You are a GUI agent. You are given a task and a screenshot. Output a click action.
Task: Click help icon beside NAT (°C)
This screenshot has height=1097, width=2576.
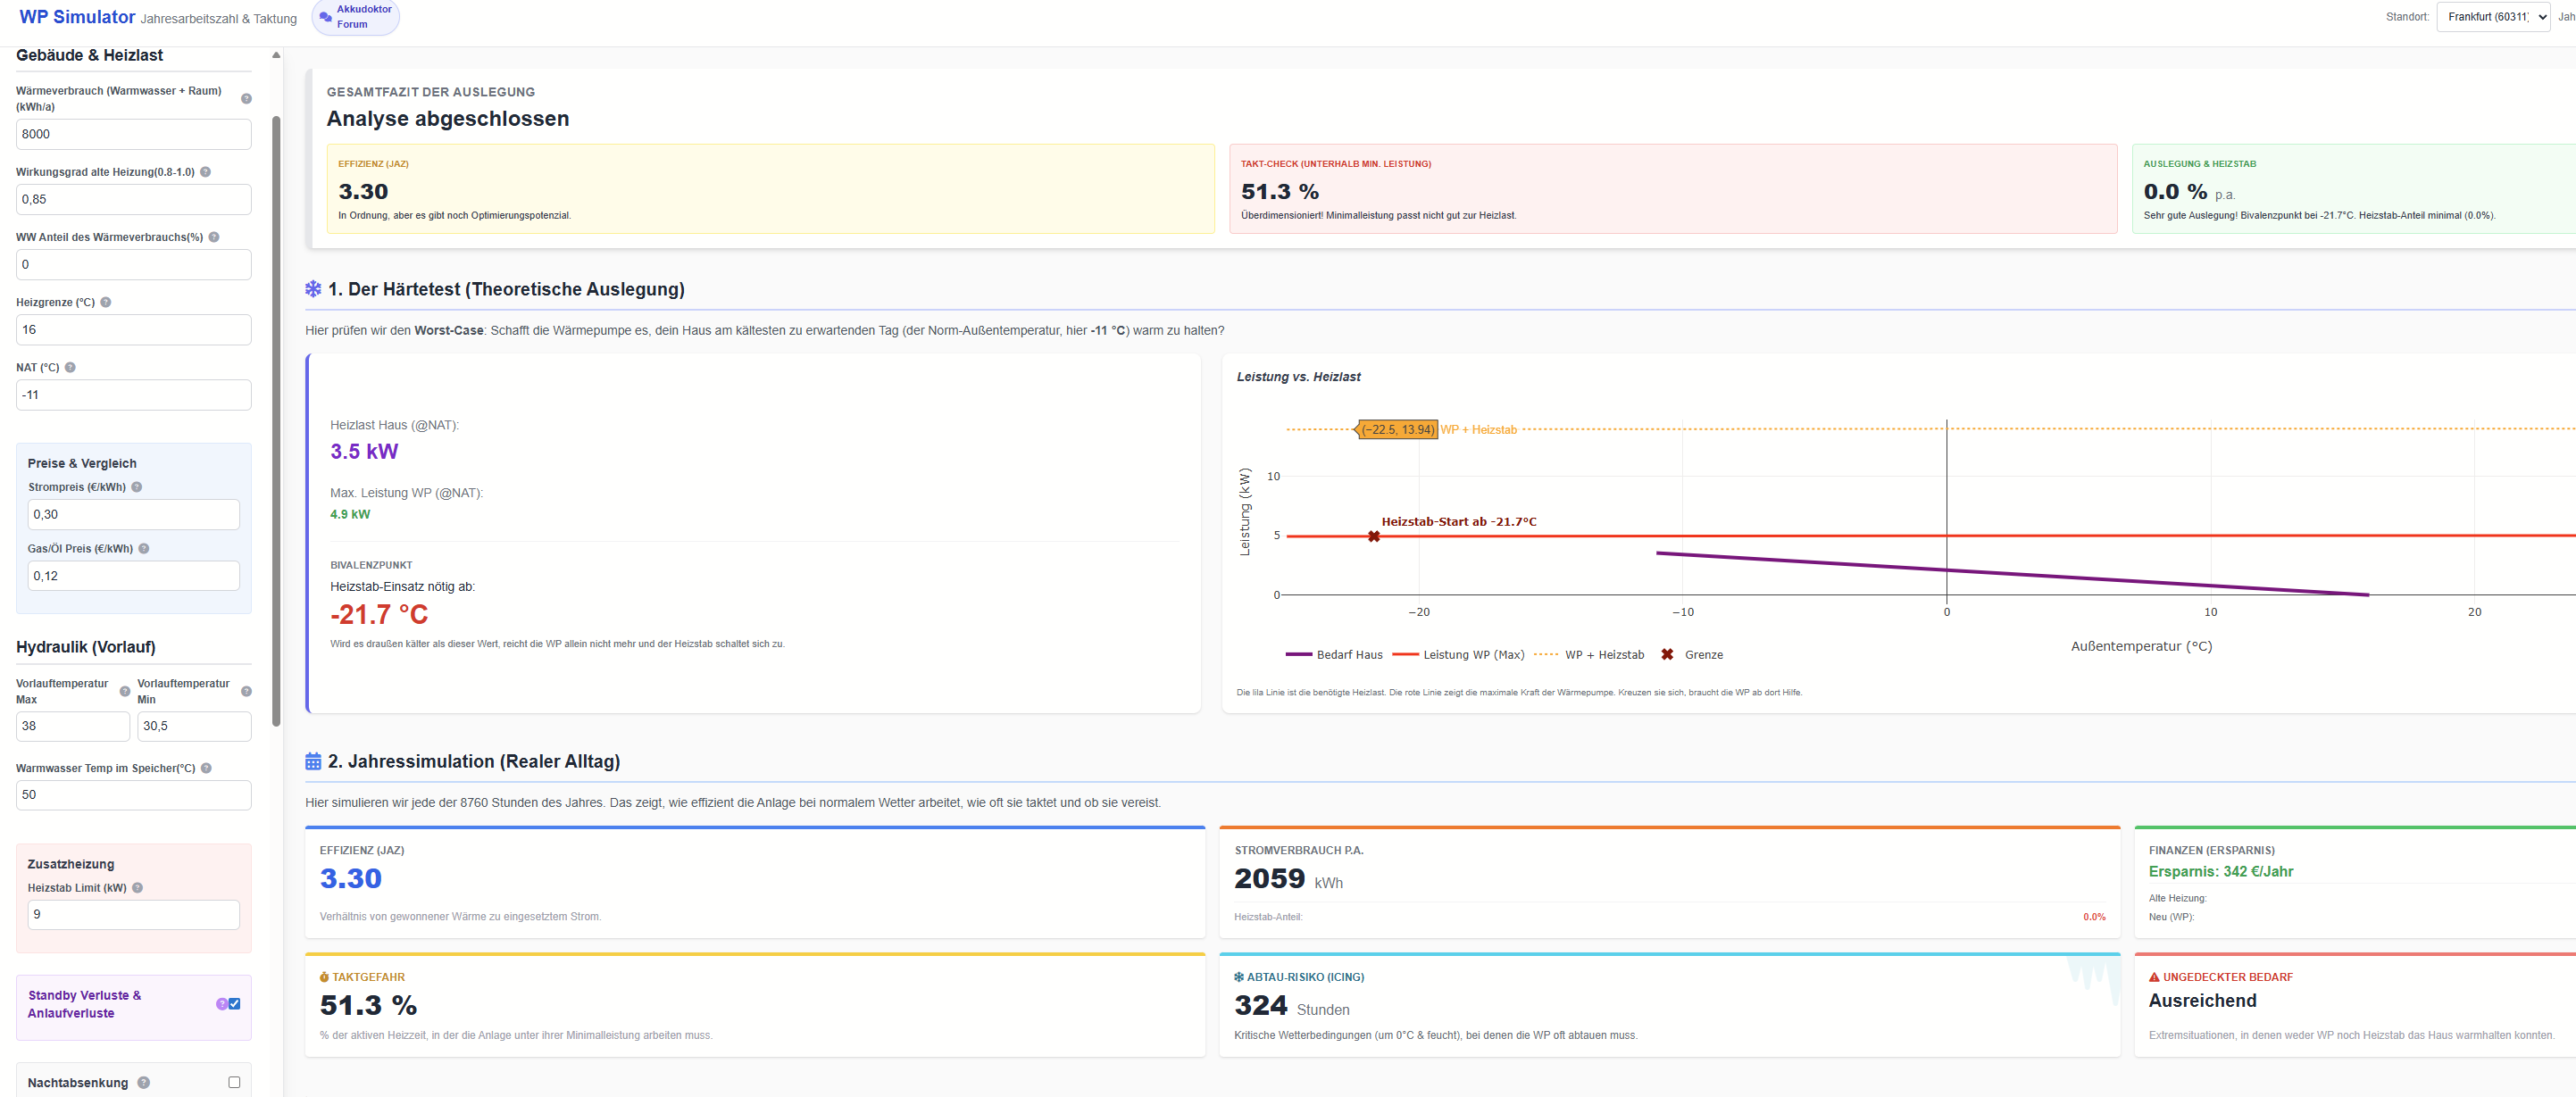coord(70,367)
